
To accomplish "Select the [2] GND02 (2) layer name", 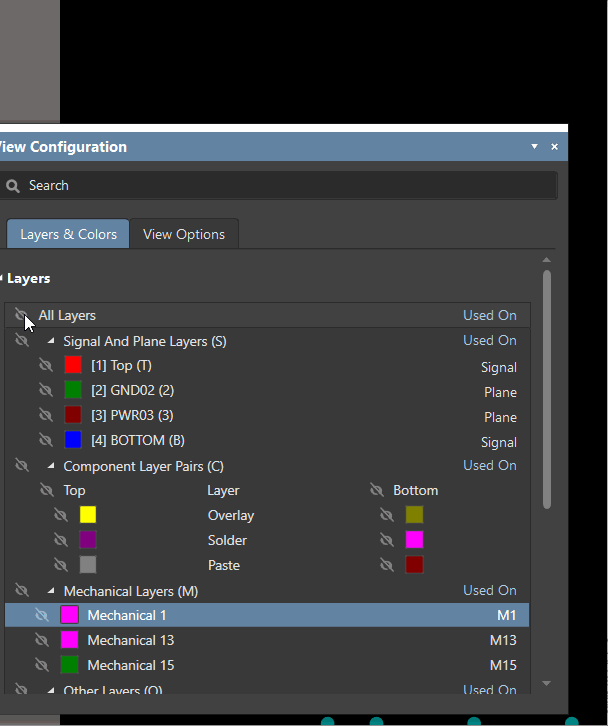I will click(x=132, y=390).
